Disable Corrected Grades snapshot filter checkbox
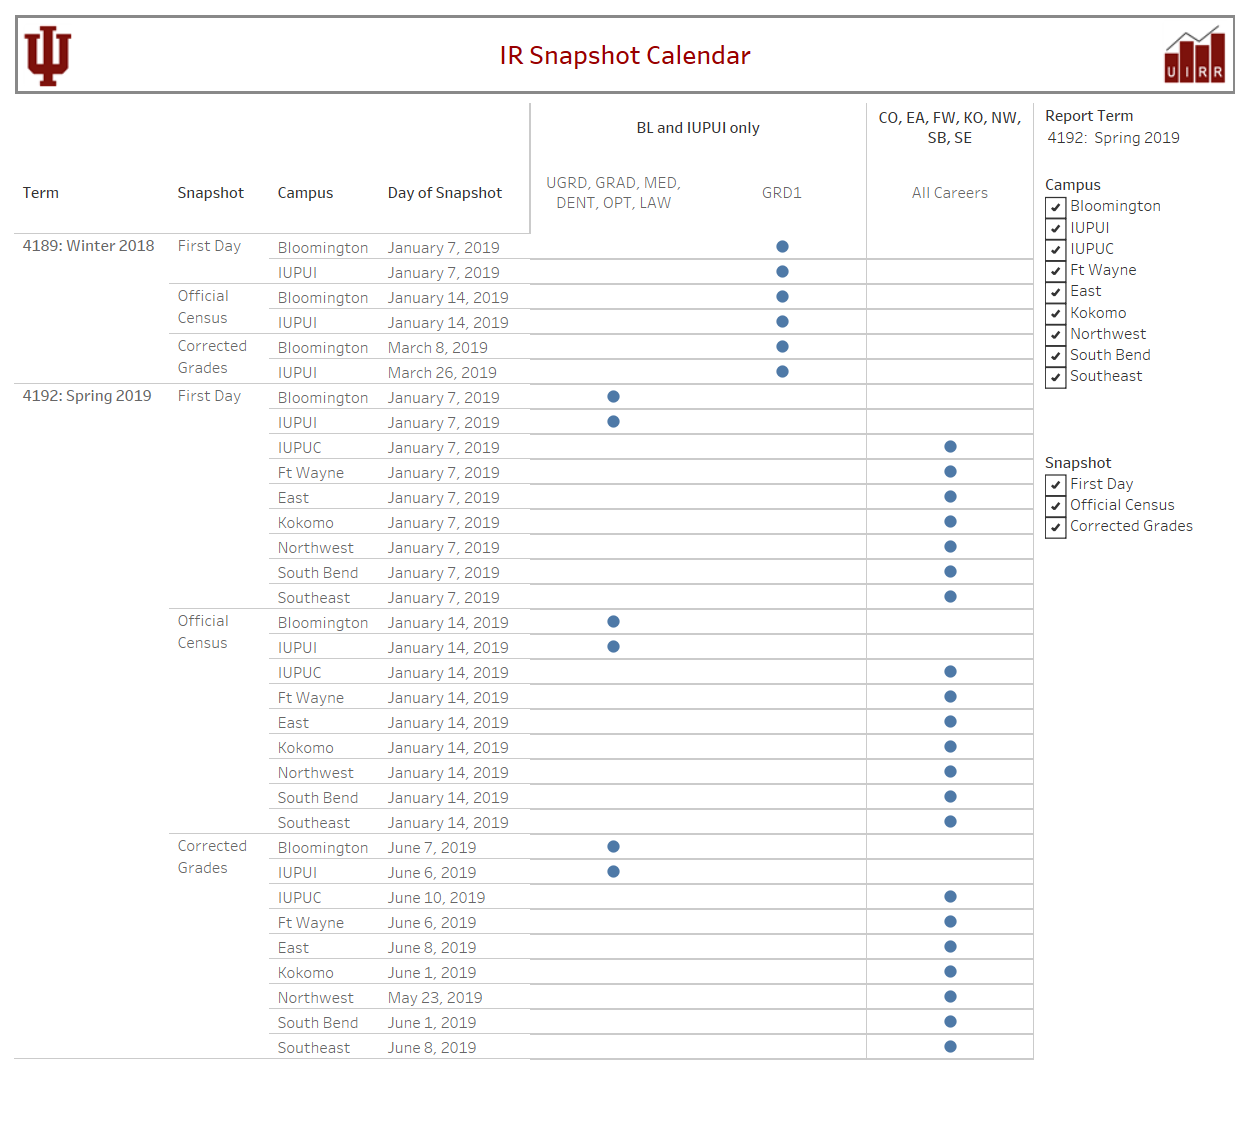Image resolution: width=1250 pixels, height=1125 pixels. (1055, 527)
